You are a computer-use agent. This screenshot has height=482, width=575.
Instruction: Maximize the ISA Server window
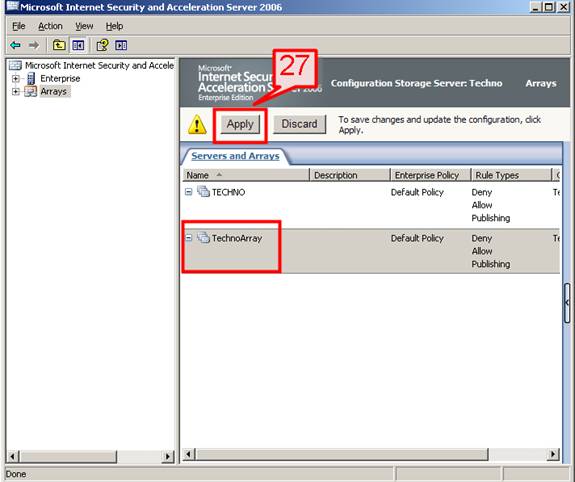pos(549,7)
